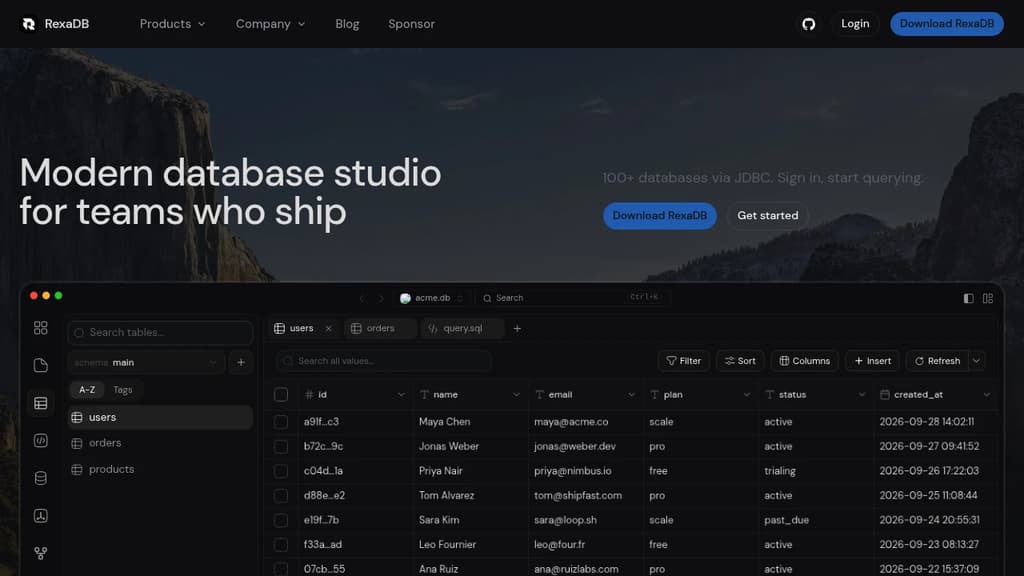
Task: Toggle the sidebar panel layout icon
Action: point(968,298)
